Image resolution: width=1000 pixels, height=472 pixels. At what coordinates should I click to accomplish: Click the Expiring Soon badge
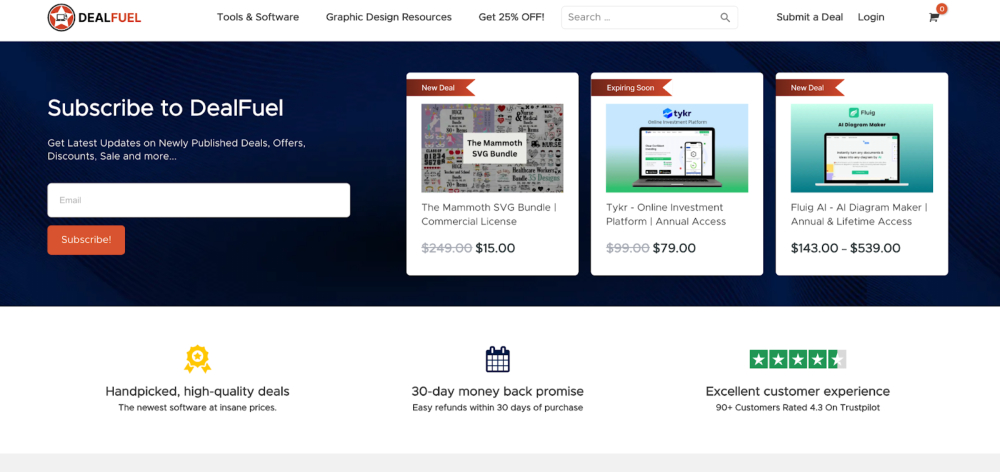[x=631, y=87]
